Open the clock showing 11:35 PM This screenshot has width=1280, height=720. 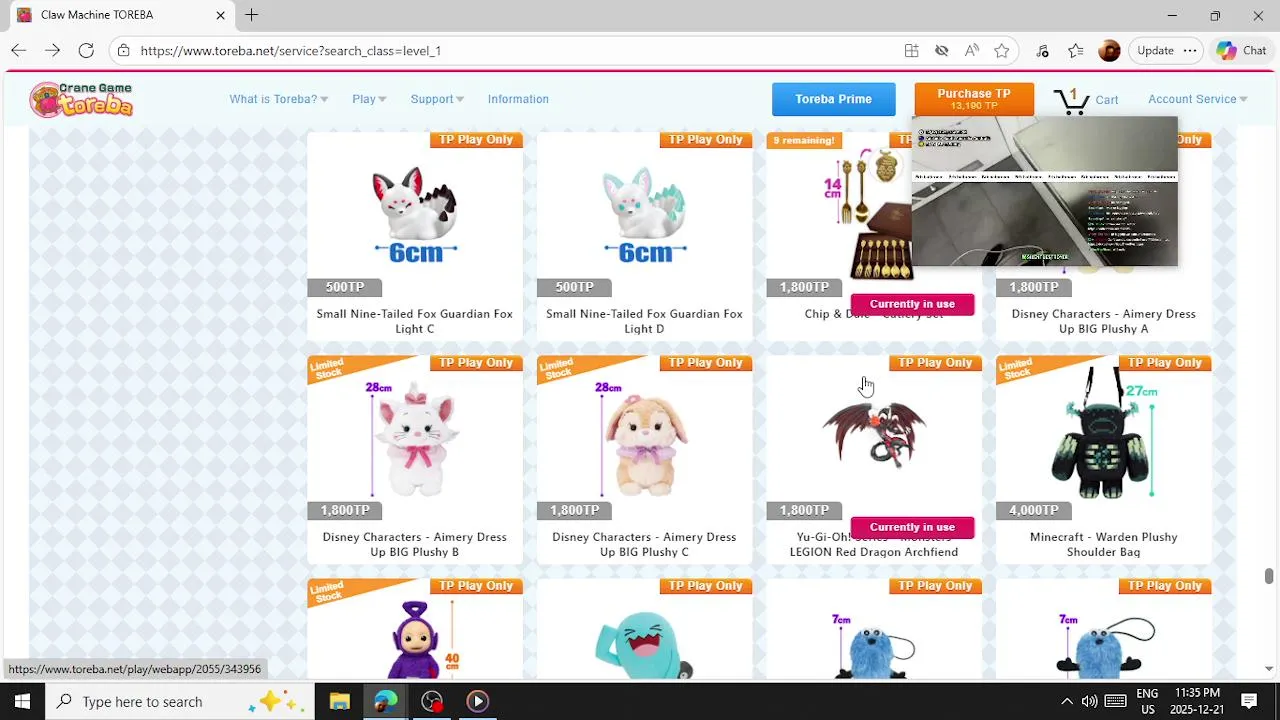tap(1197, 701)
